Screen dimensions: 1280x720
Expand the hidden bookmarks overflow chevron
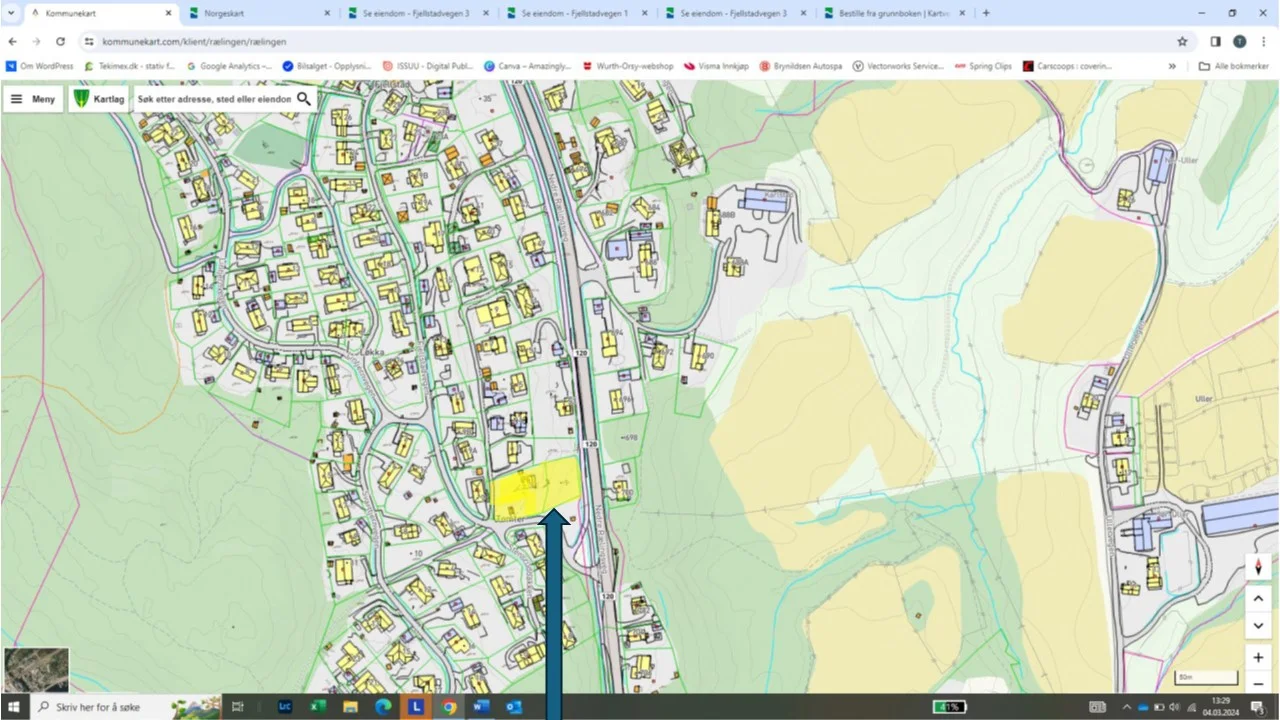pyautogui.click(x=1172, y=66)
